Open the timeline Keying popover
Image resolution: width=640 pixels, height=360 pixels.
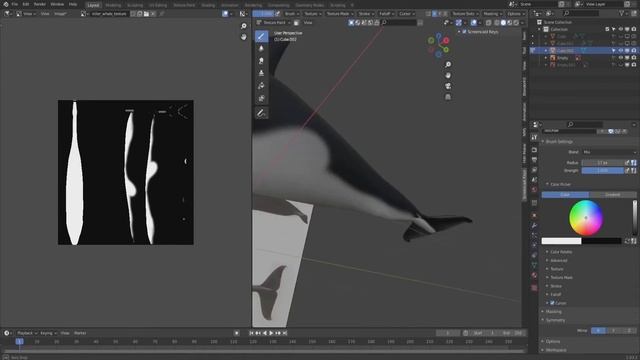point(48,333)
